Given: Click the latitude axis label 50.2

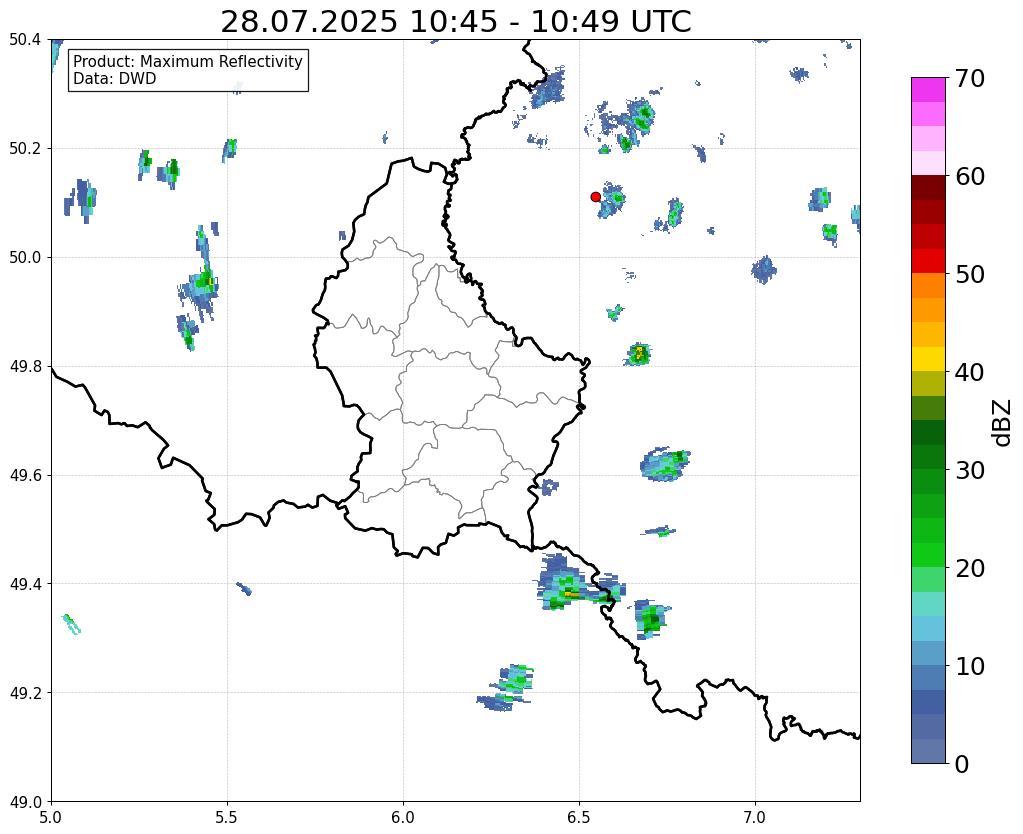Looking at the screenshot, I should point(25,149).
